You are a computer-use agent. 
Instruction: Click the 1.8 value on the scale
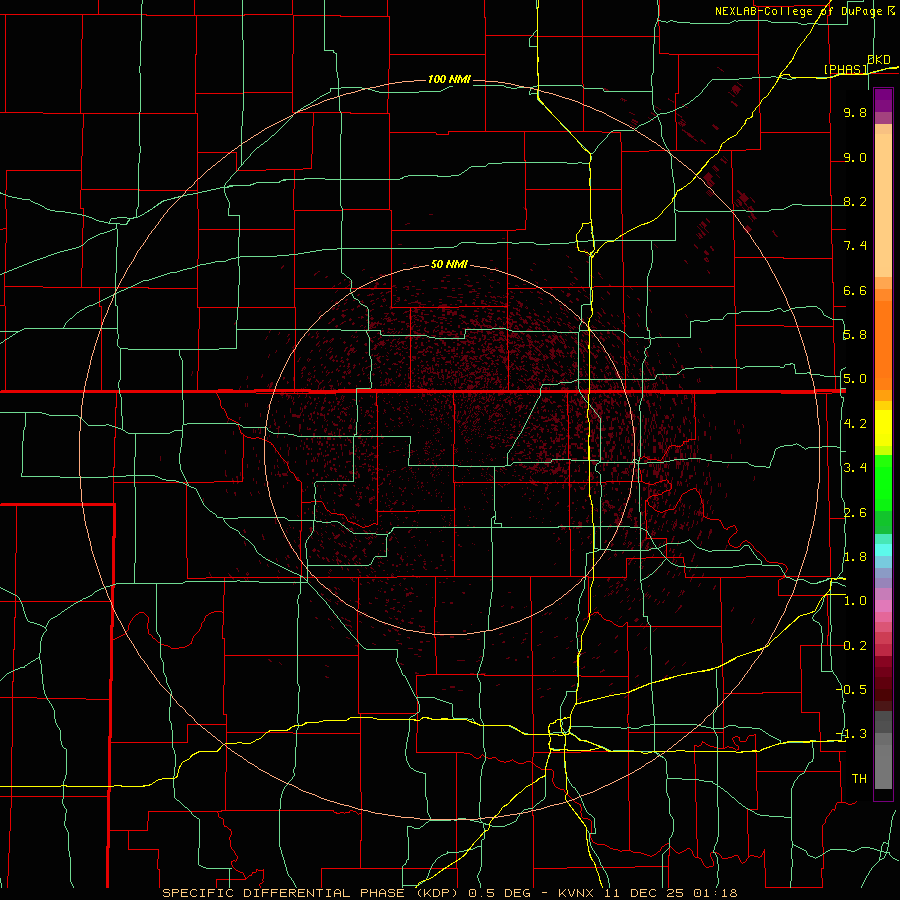click(855, 557)
